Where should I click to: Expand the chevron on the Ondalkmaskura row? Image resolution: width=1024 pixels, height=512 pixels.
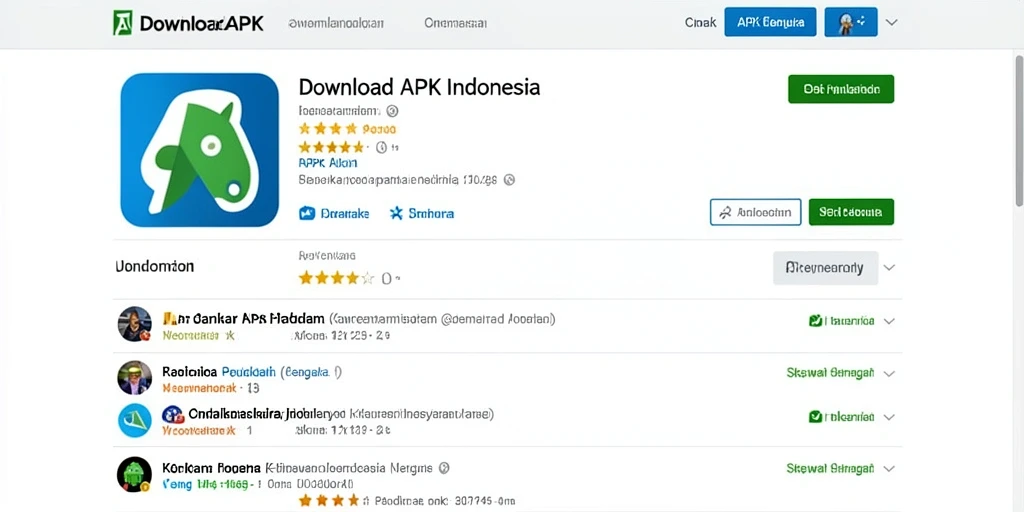889,417
